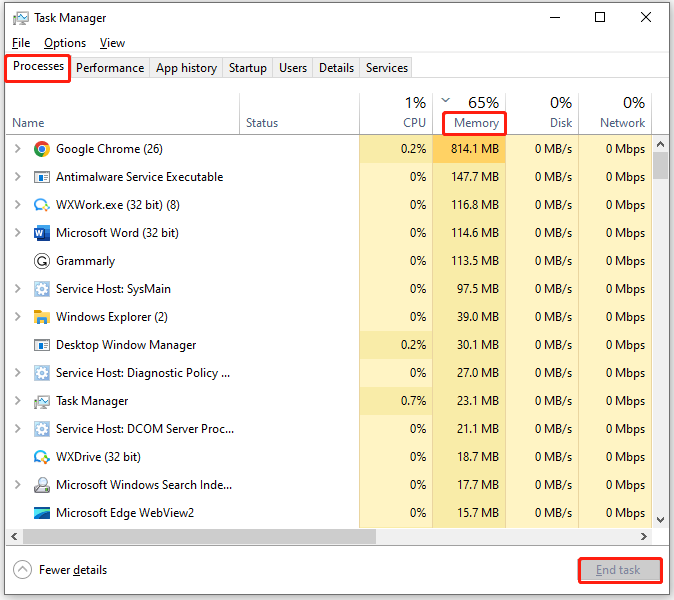The image size is (674, 600).
Task: Switch to the Processes tab
Action: click(38, 67)
